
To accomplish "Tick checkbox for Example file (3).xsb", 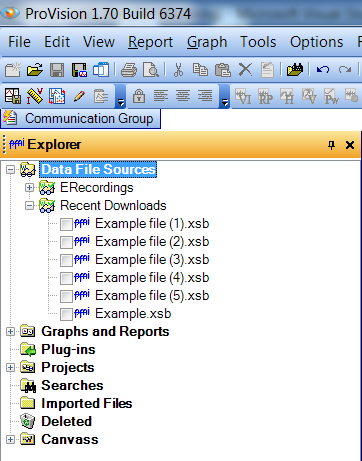I will click(x=66, y=261).
